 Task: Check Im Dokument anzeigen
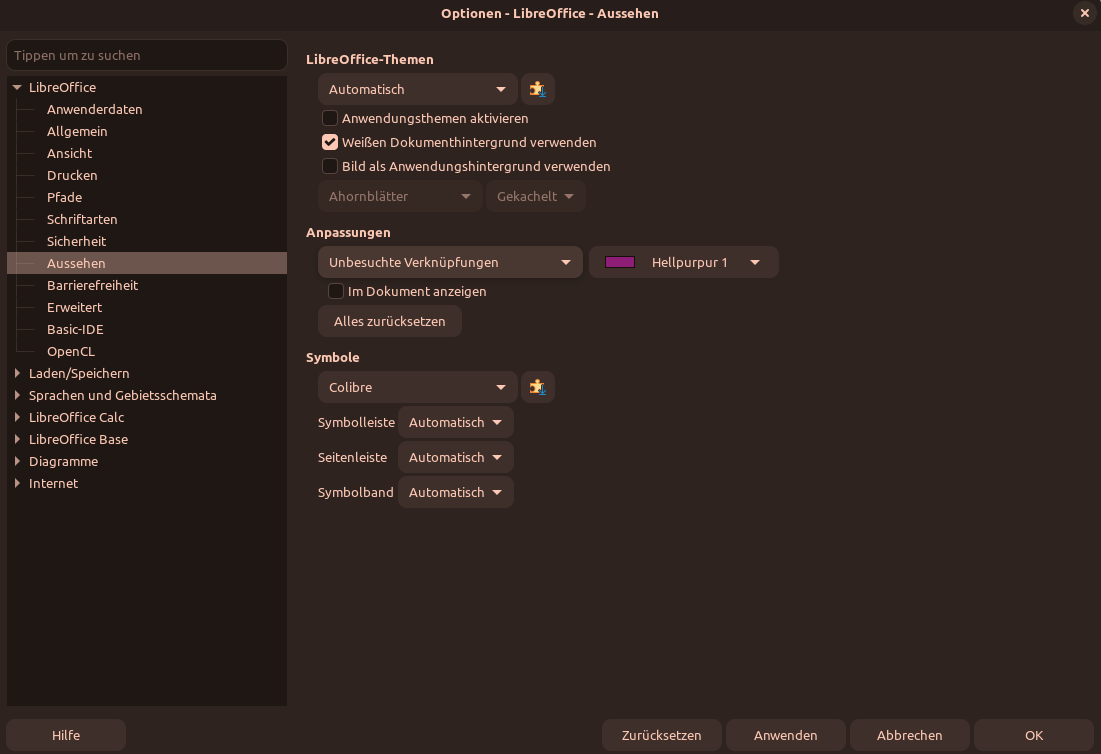pos(336,291)
